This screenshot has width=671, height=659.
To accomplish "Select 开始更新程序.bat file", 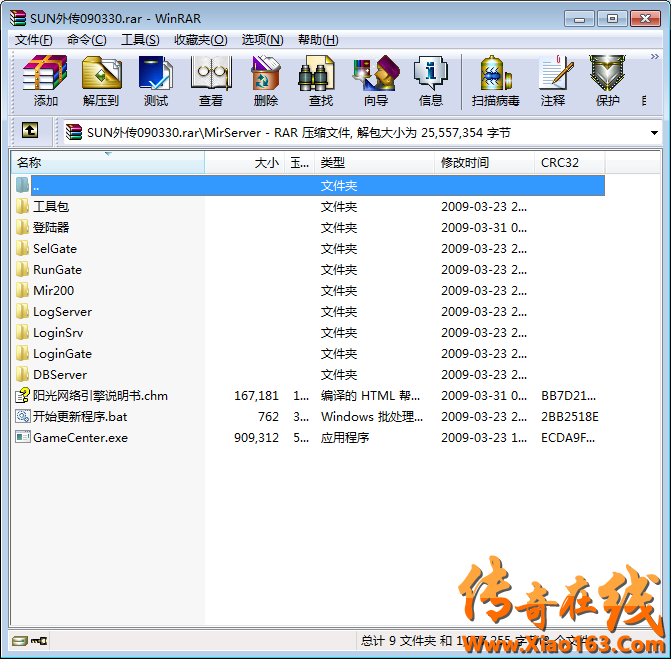I will 80,417.
